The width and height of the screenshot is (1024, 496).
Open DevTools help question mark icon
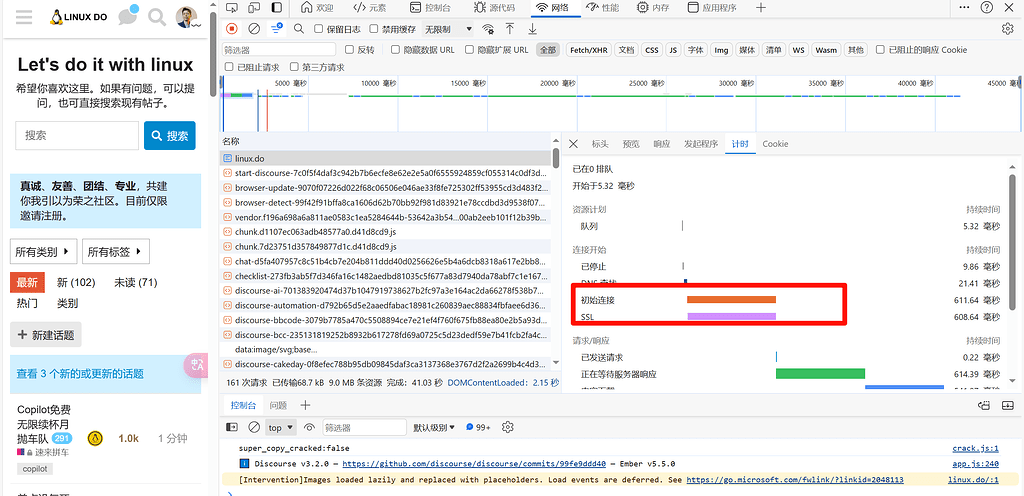pyautogui.click(x=987, y=8)
